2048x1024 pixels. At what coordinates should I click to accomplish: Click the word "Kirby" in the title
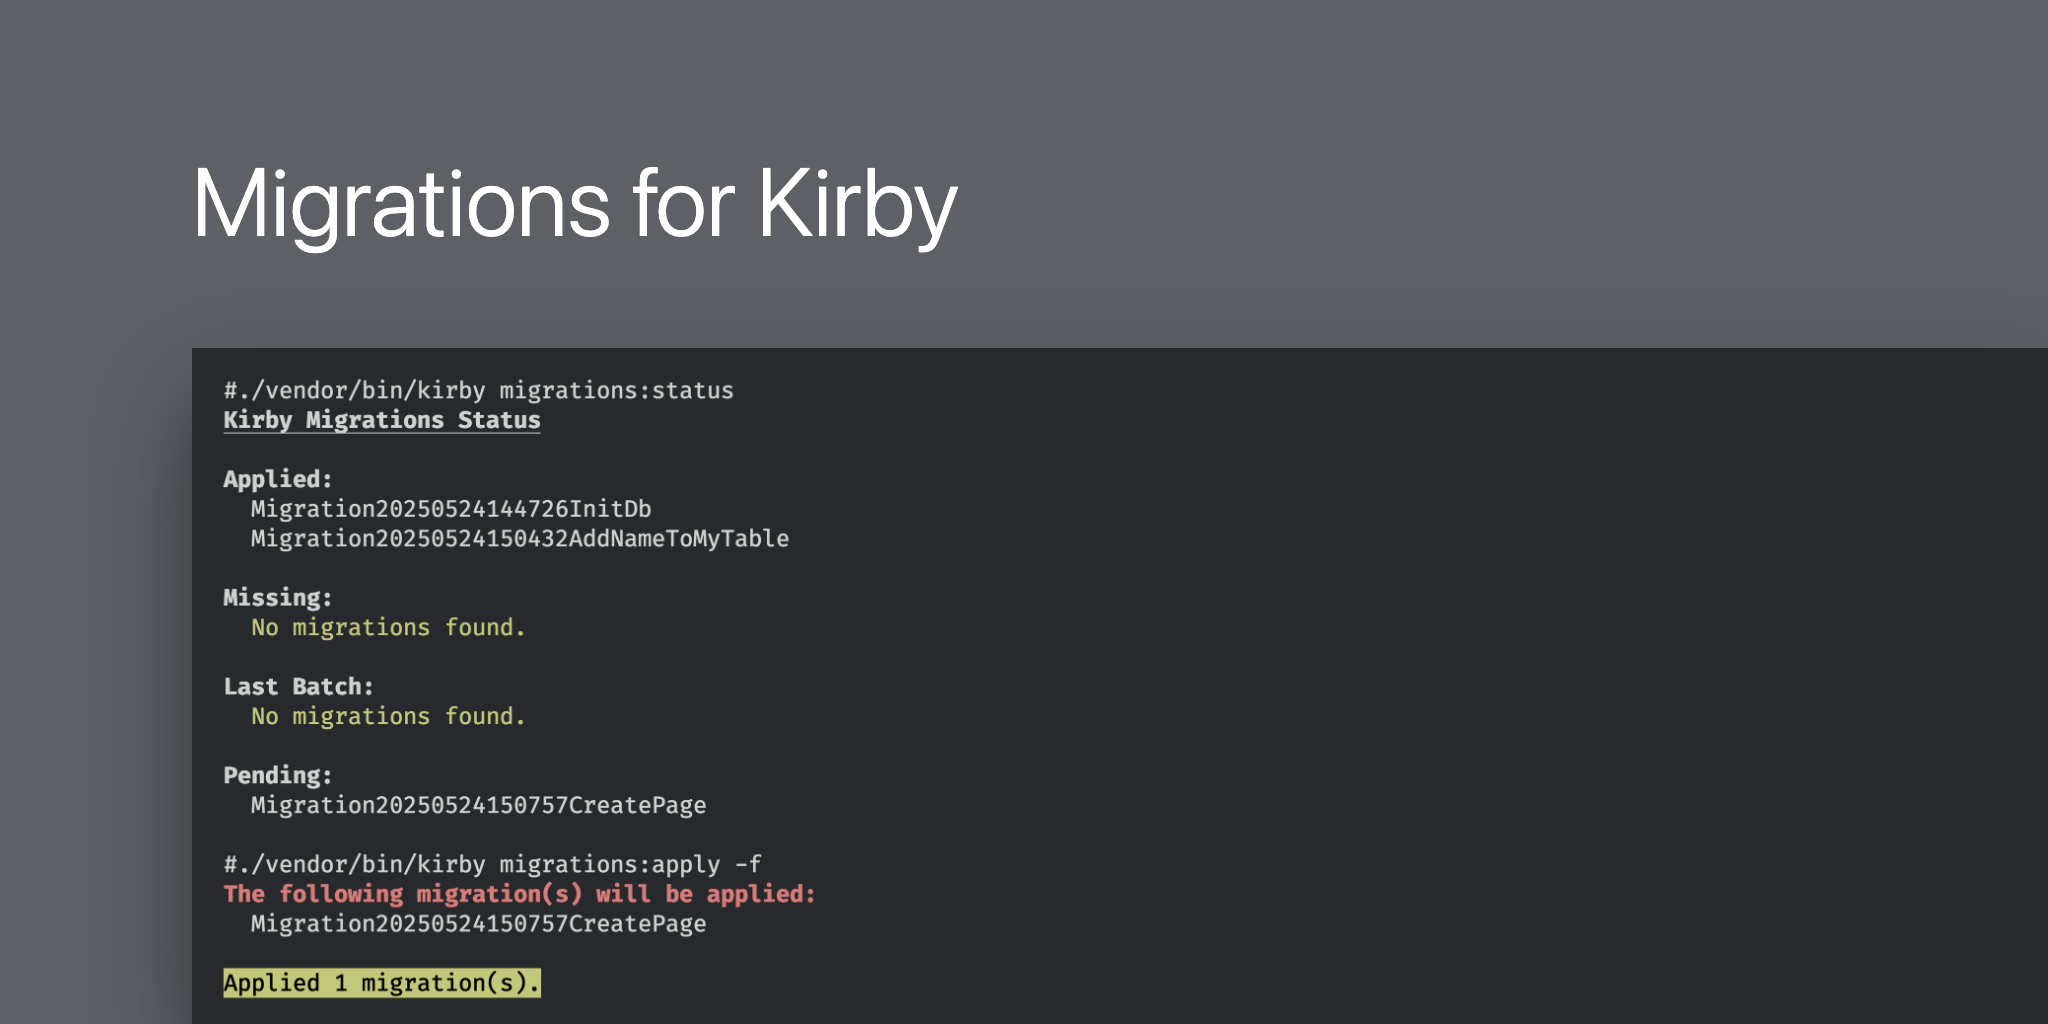point(856,205)
